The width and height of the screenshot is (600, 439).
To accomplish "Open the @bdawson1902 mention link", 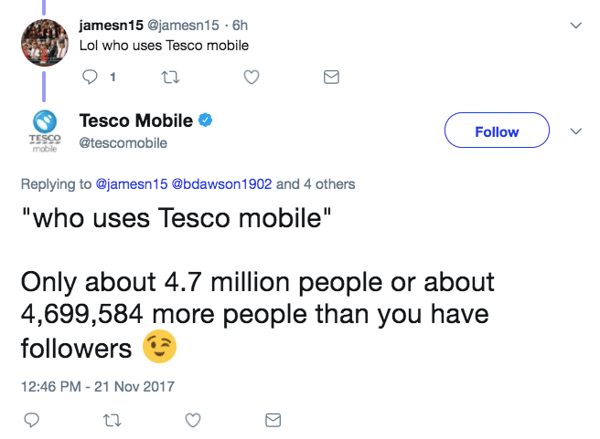I will point(222,184).
